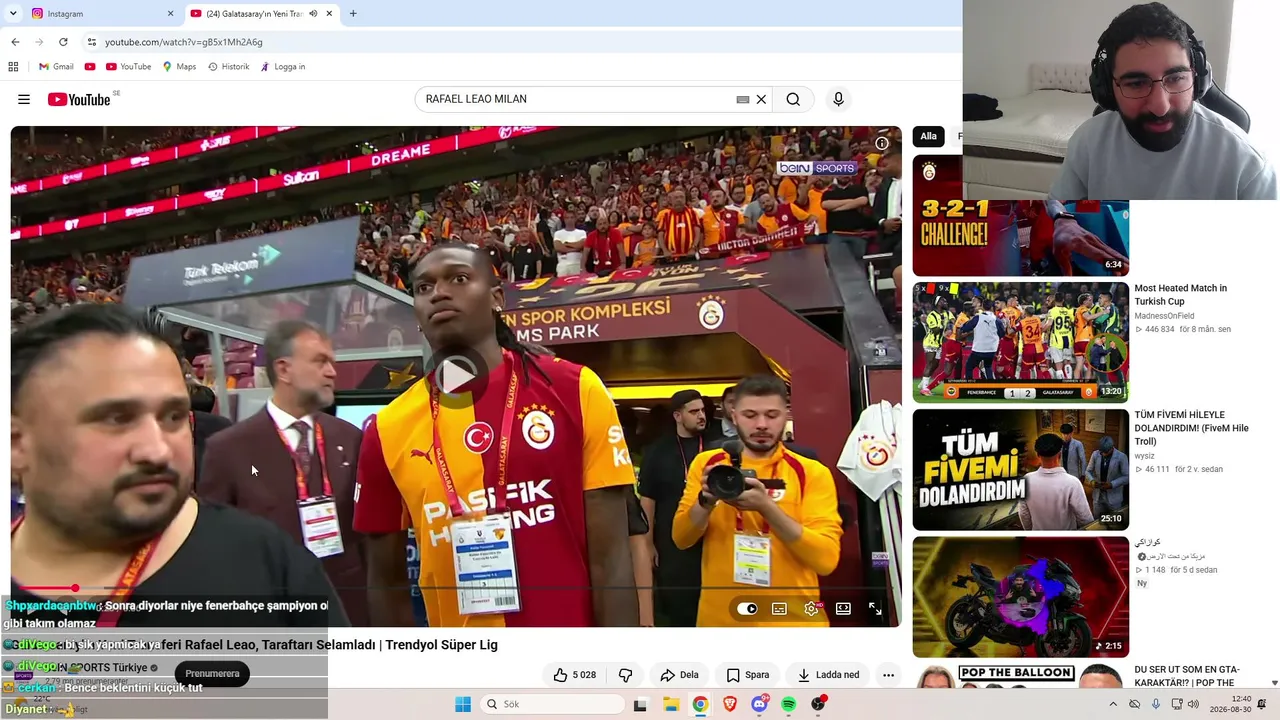Dislike the video
This screenshot has height=720, width=1280.
(x=626, y=675)
